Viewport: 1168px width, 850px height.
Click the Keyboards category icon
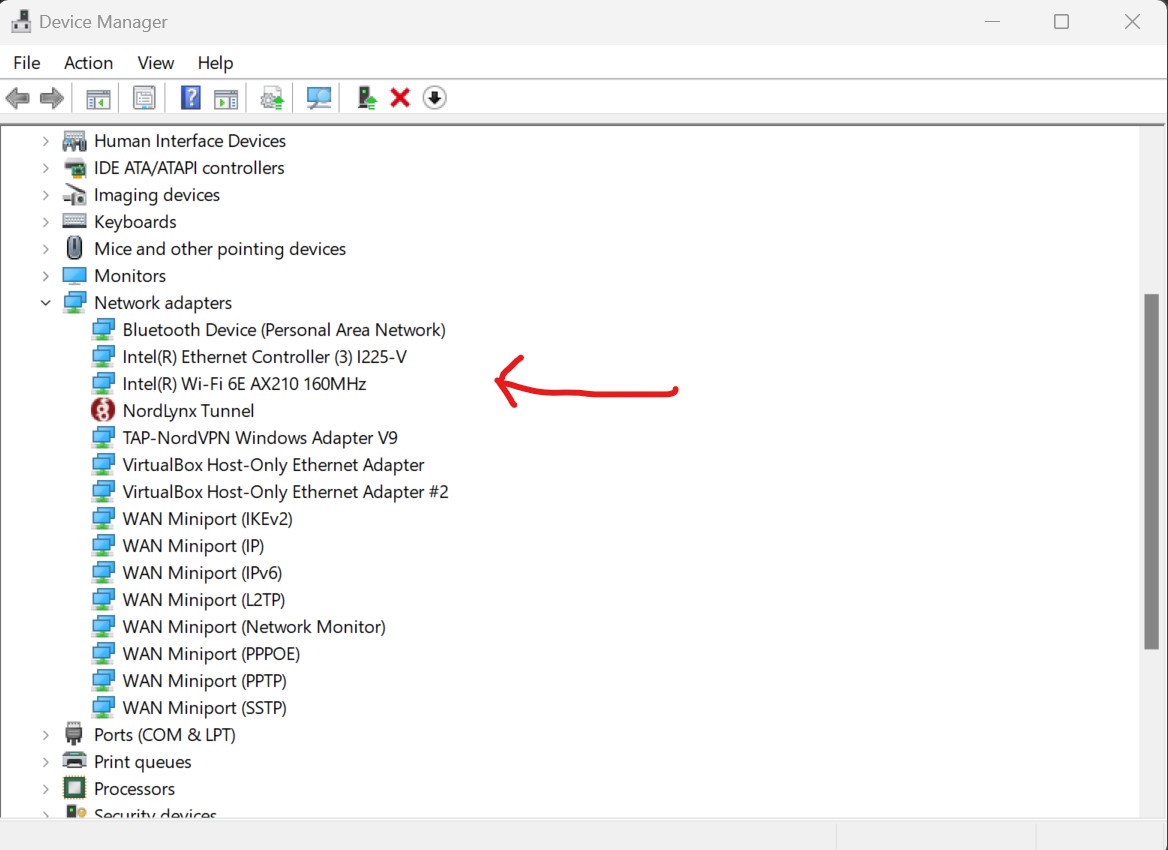click(x=74, y=221)
